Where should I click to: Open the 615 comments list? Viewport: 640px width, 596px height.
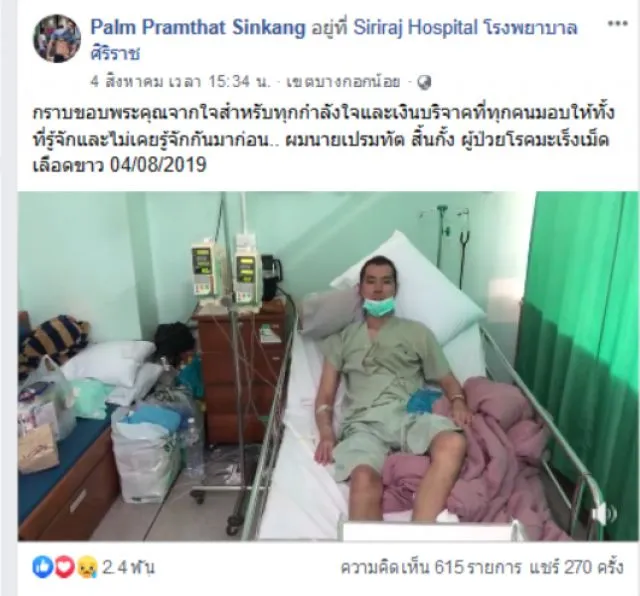tap(431, 567)
